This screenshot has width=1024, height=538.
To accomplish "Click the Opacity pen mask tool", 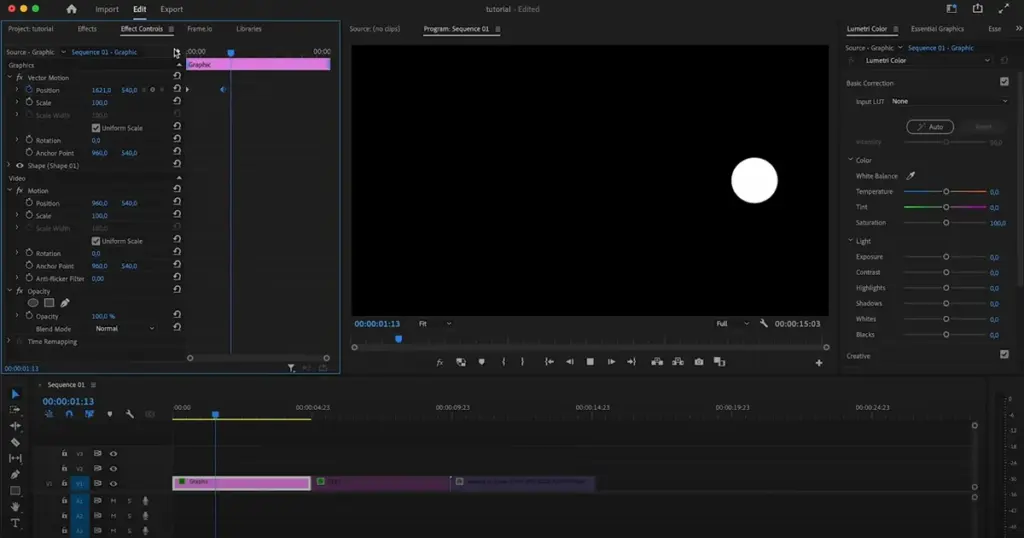I will (x=65, y=303).
